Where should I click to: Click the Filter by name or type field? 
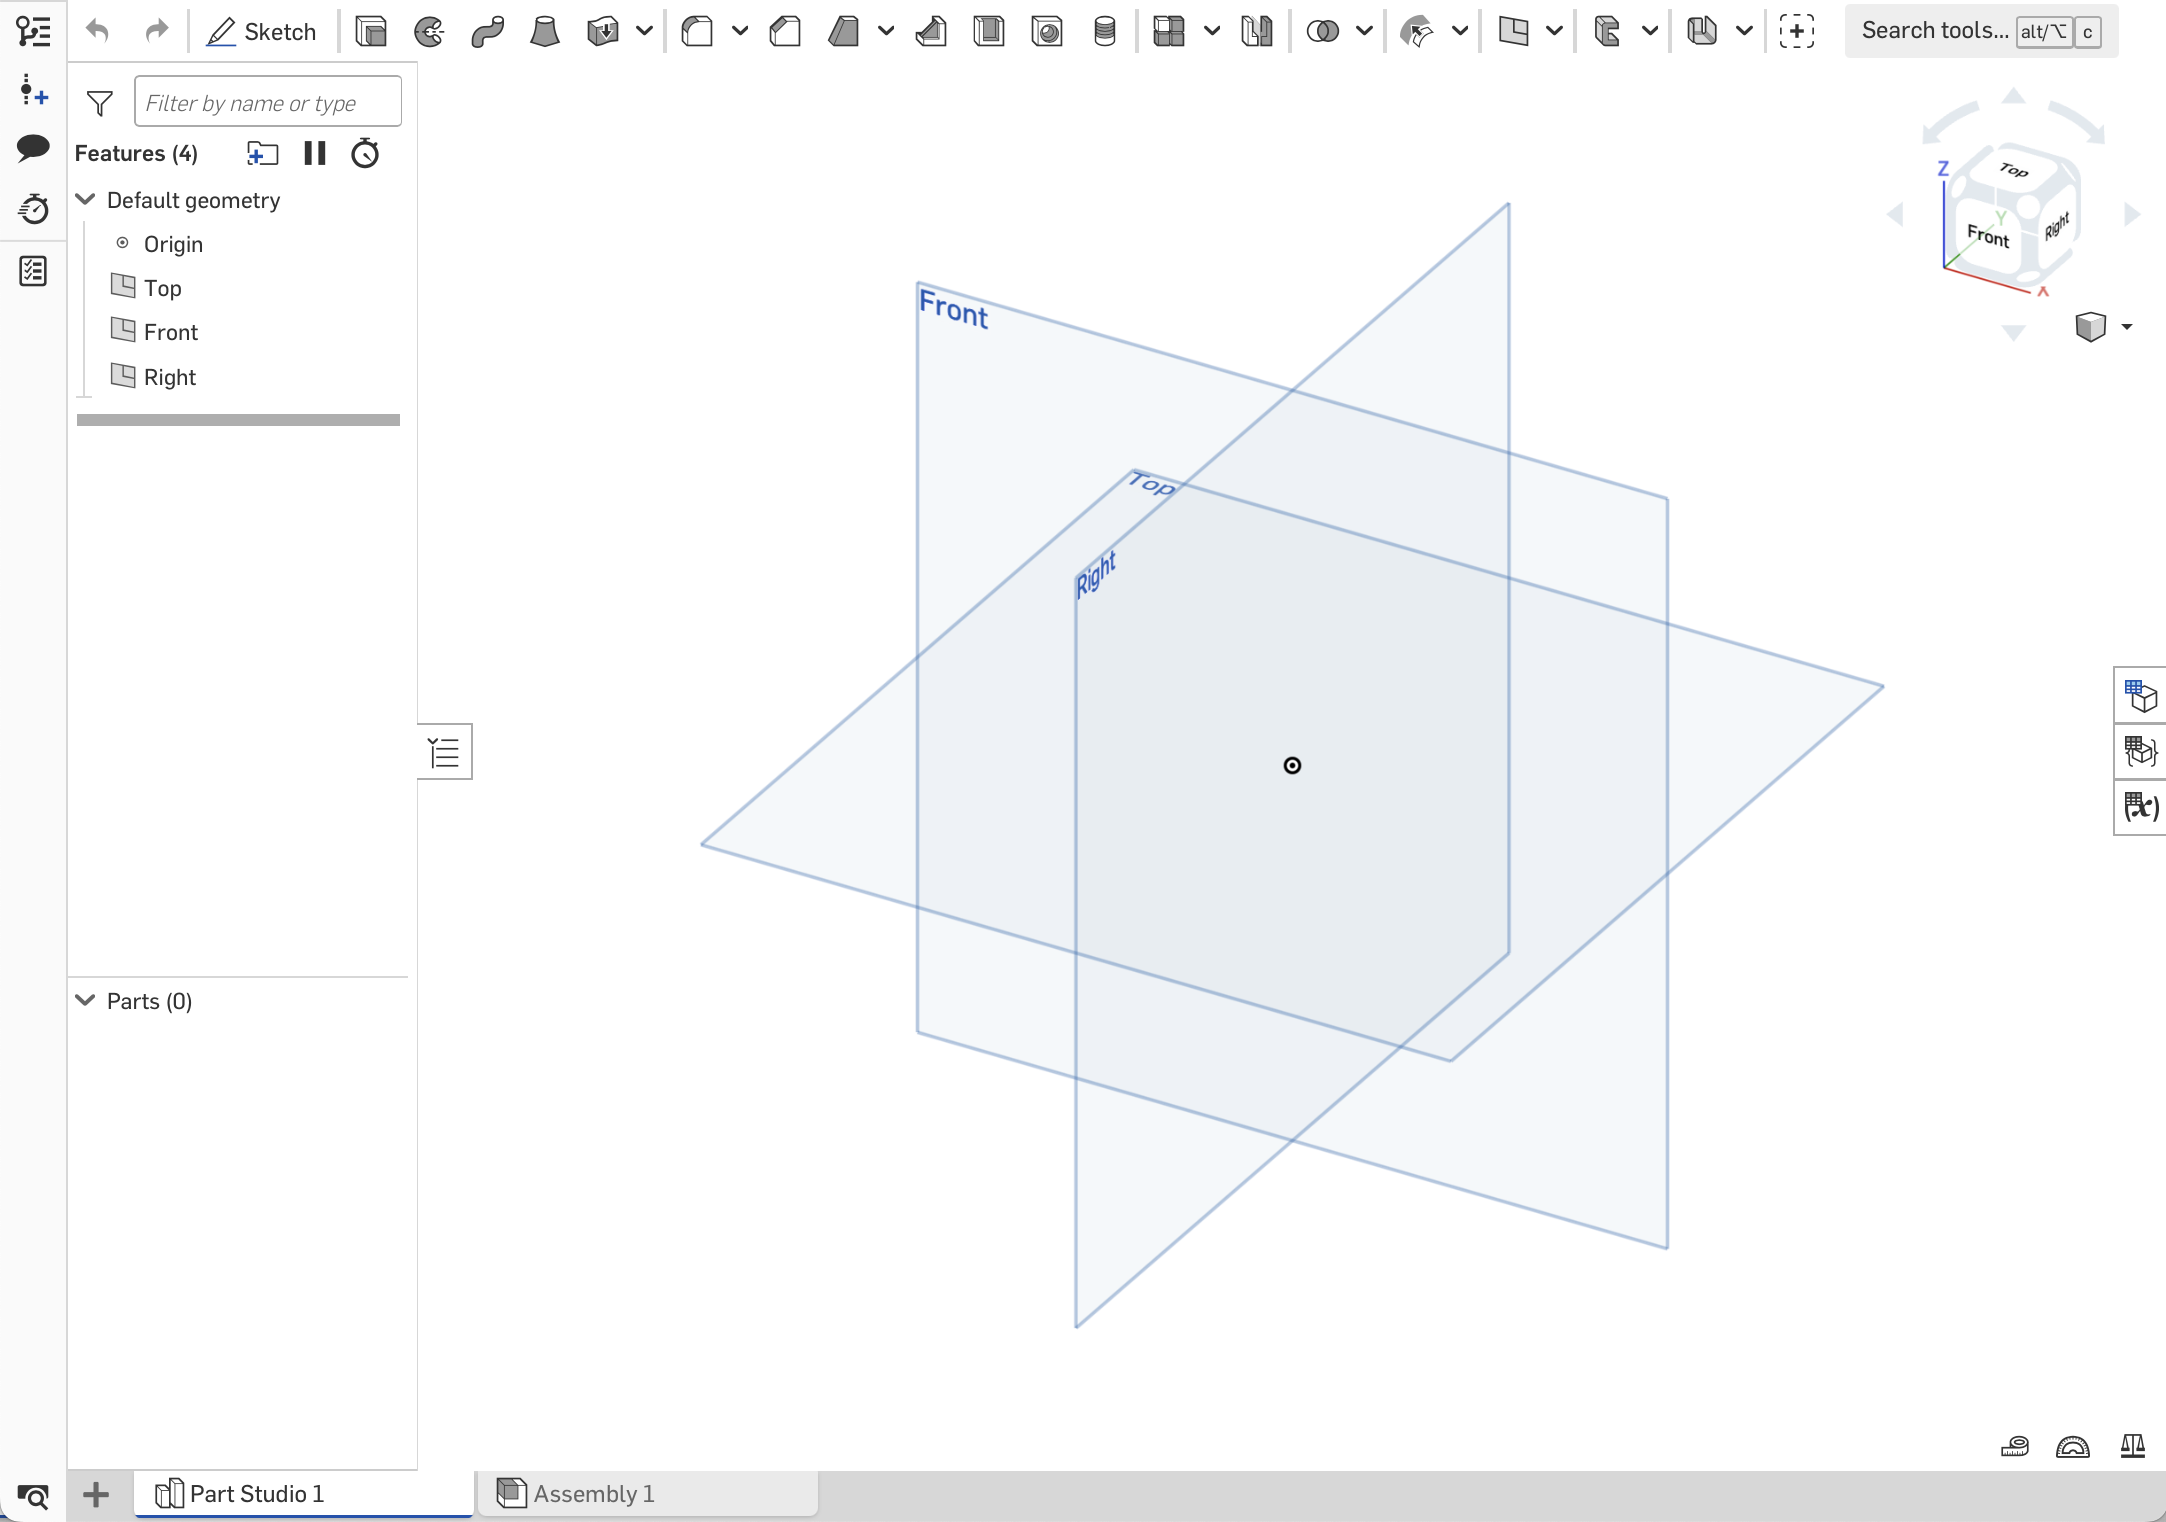pos(268,102)
